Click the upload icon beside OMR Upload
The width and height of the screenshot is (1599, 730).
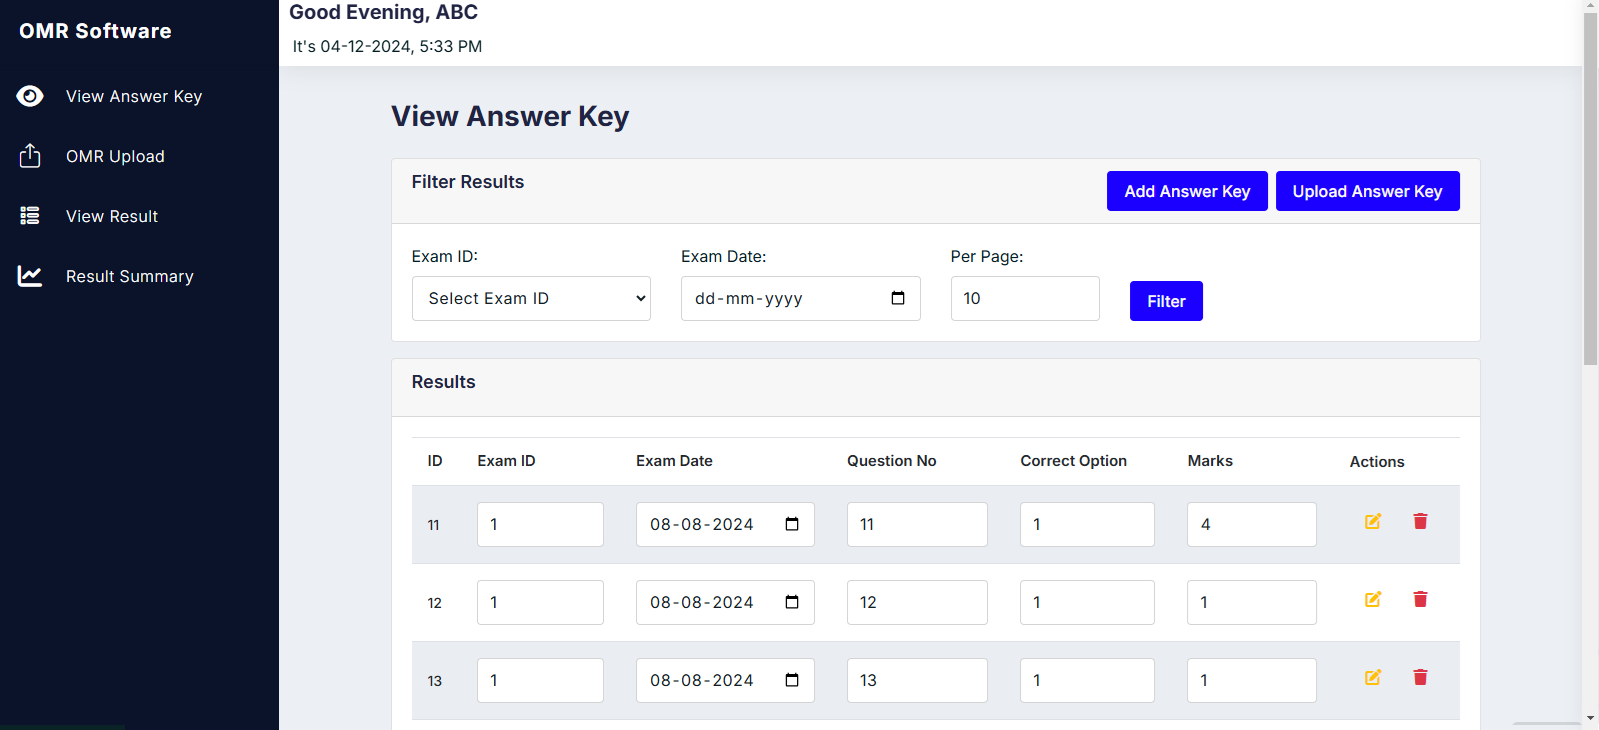pyautogui.click(x=30, y=156)
